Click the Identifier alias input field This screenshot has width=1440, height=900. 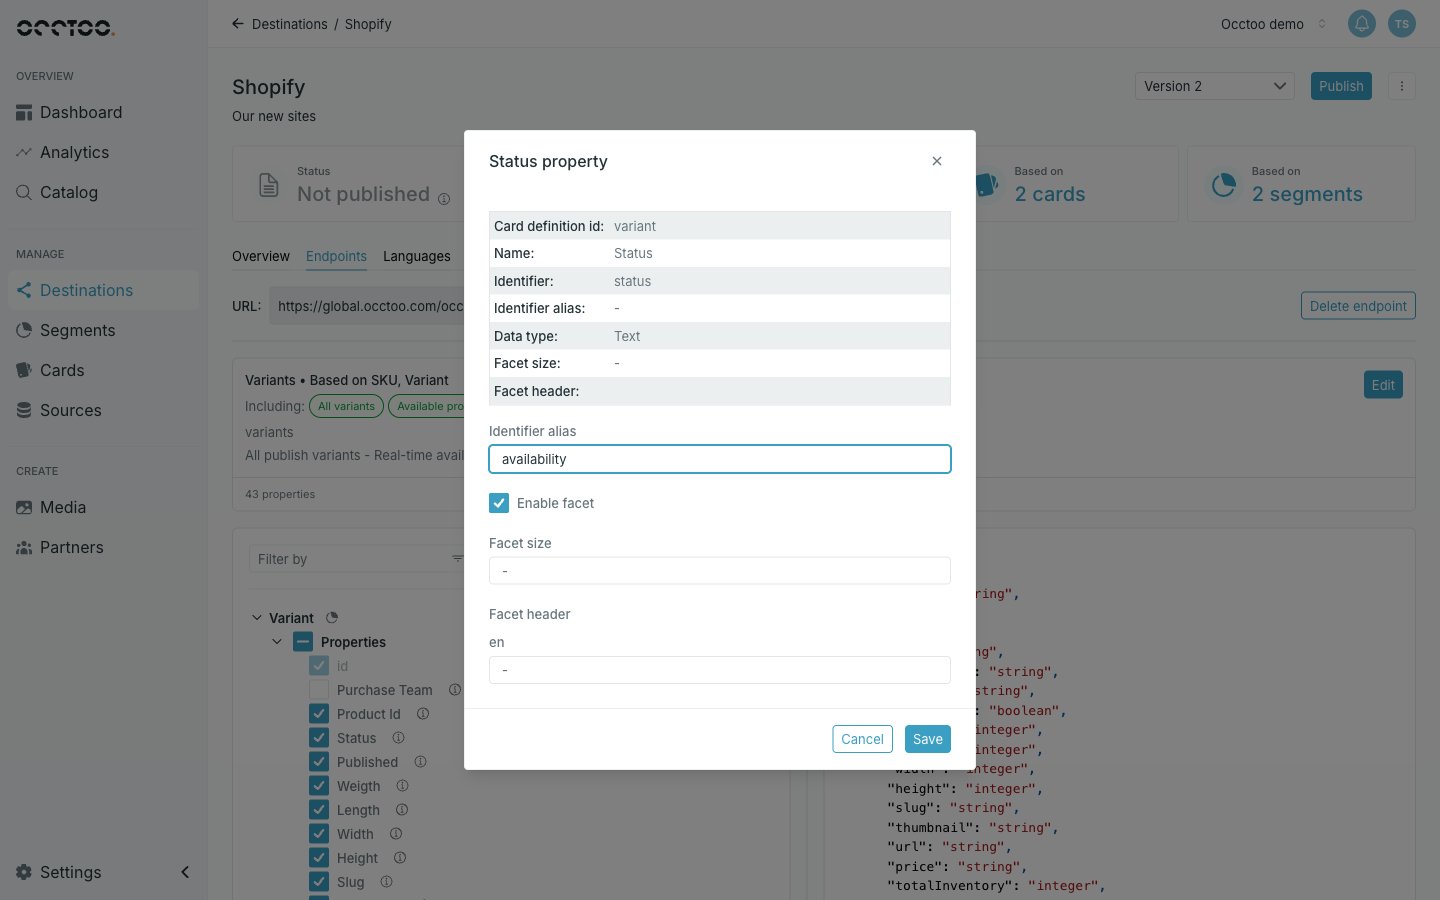(x=720, y=459)
